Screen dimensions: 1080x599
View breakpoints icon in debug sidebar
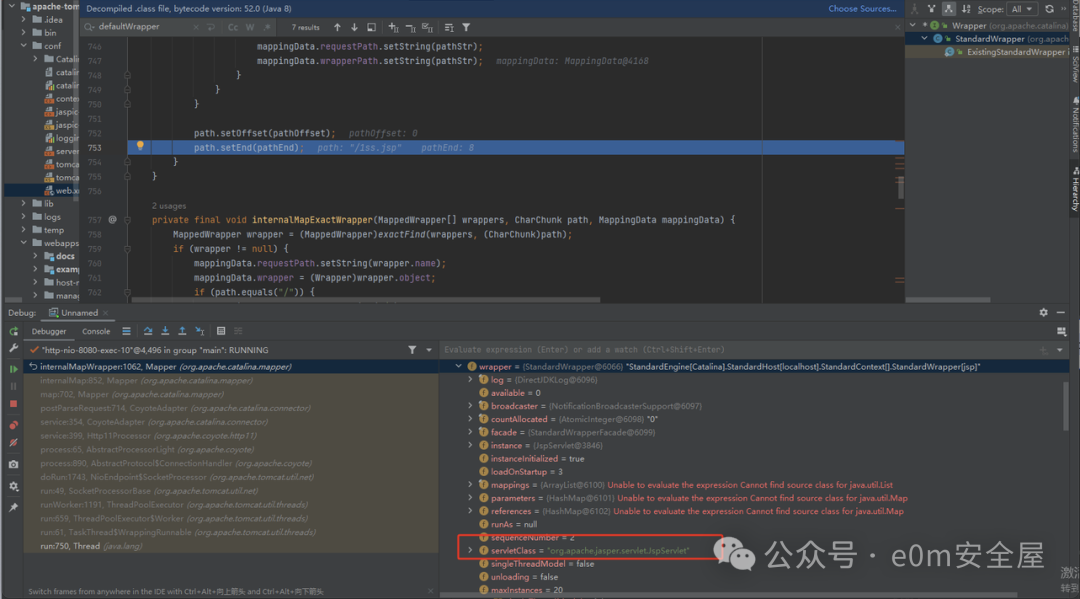(13, 425)
